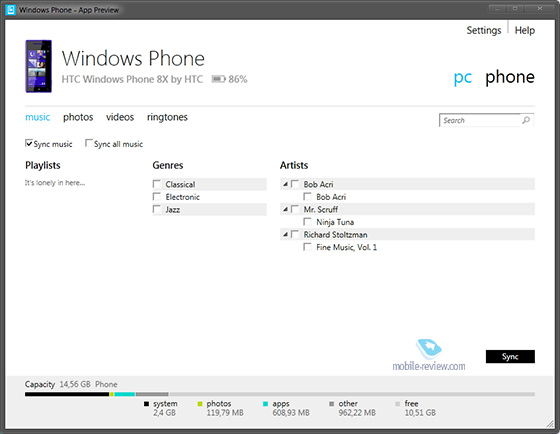This screenshot has width=560, height=434.
Task: Check the Classical genre checkbox
Action: 156,184
